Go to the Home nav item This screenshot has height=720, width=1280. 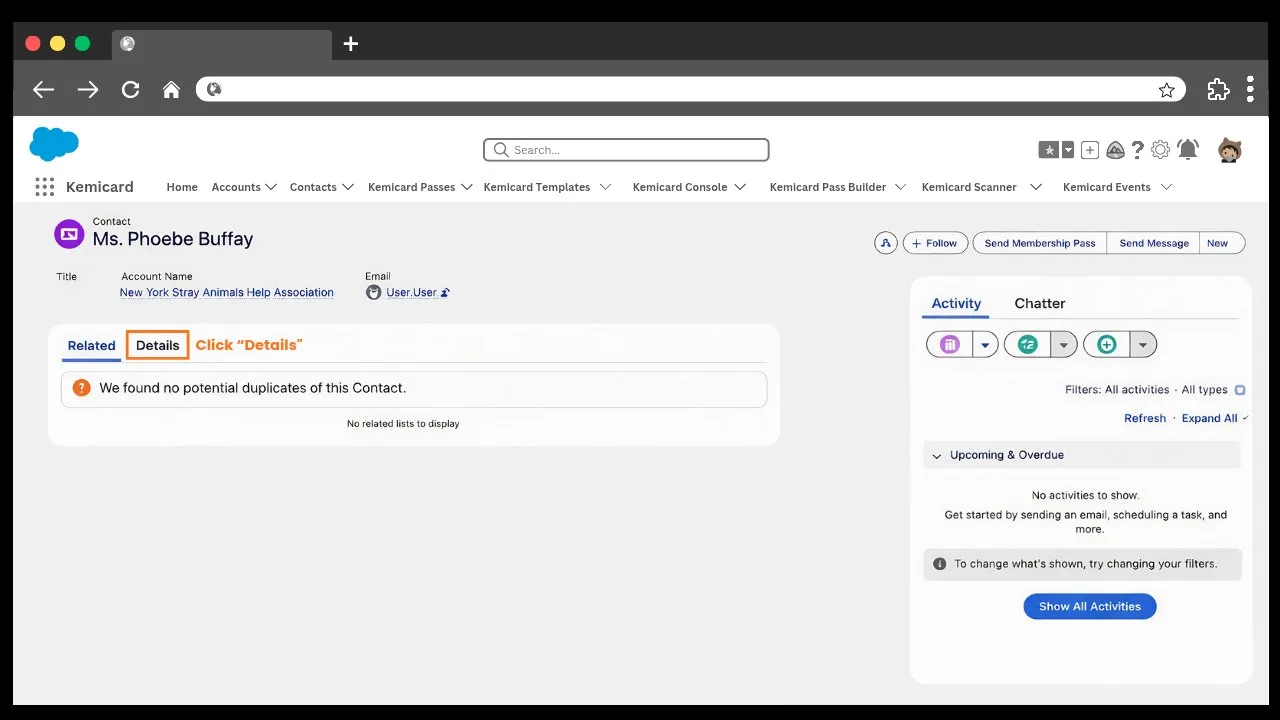click(x=182, y=187)
